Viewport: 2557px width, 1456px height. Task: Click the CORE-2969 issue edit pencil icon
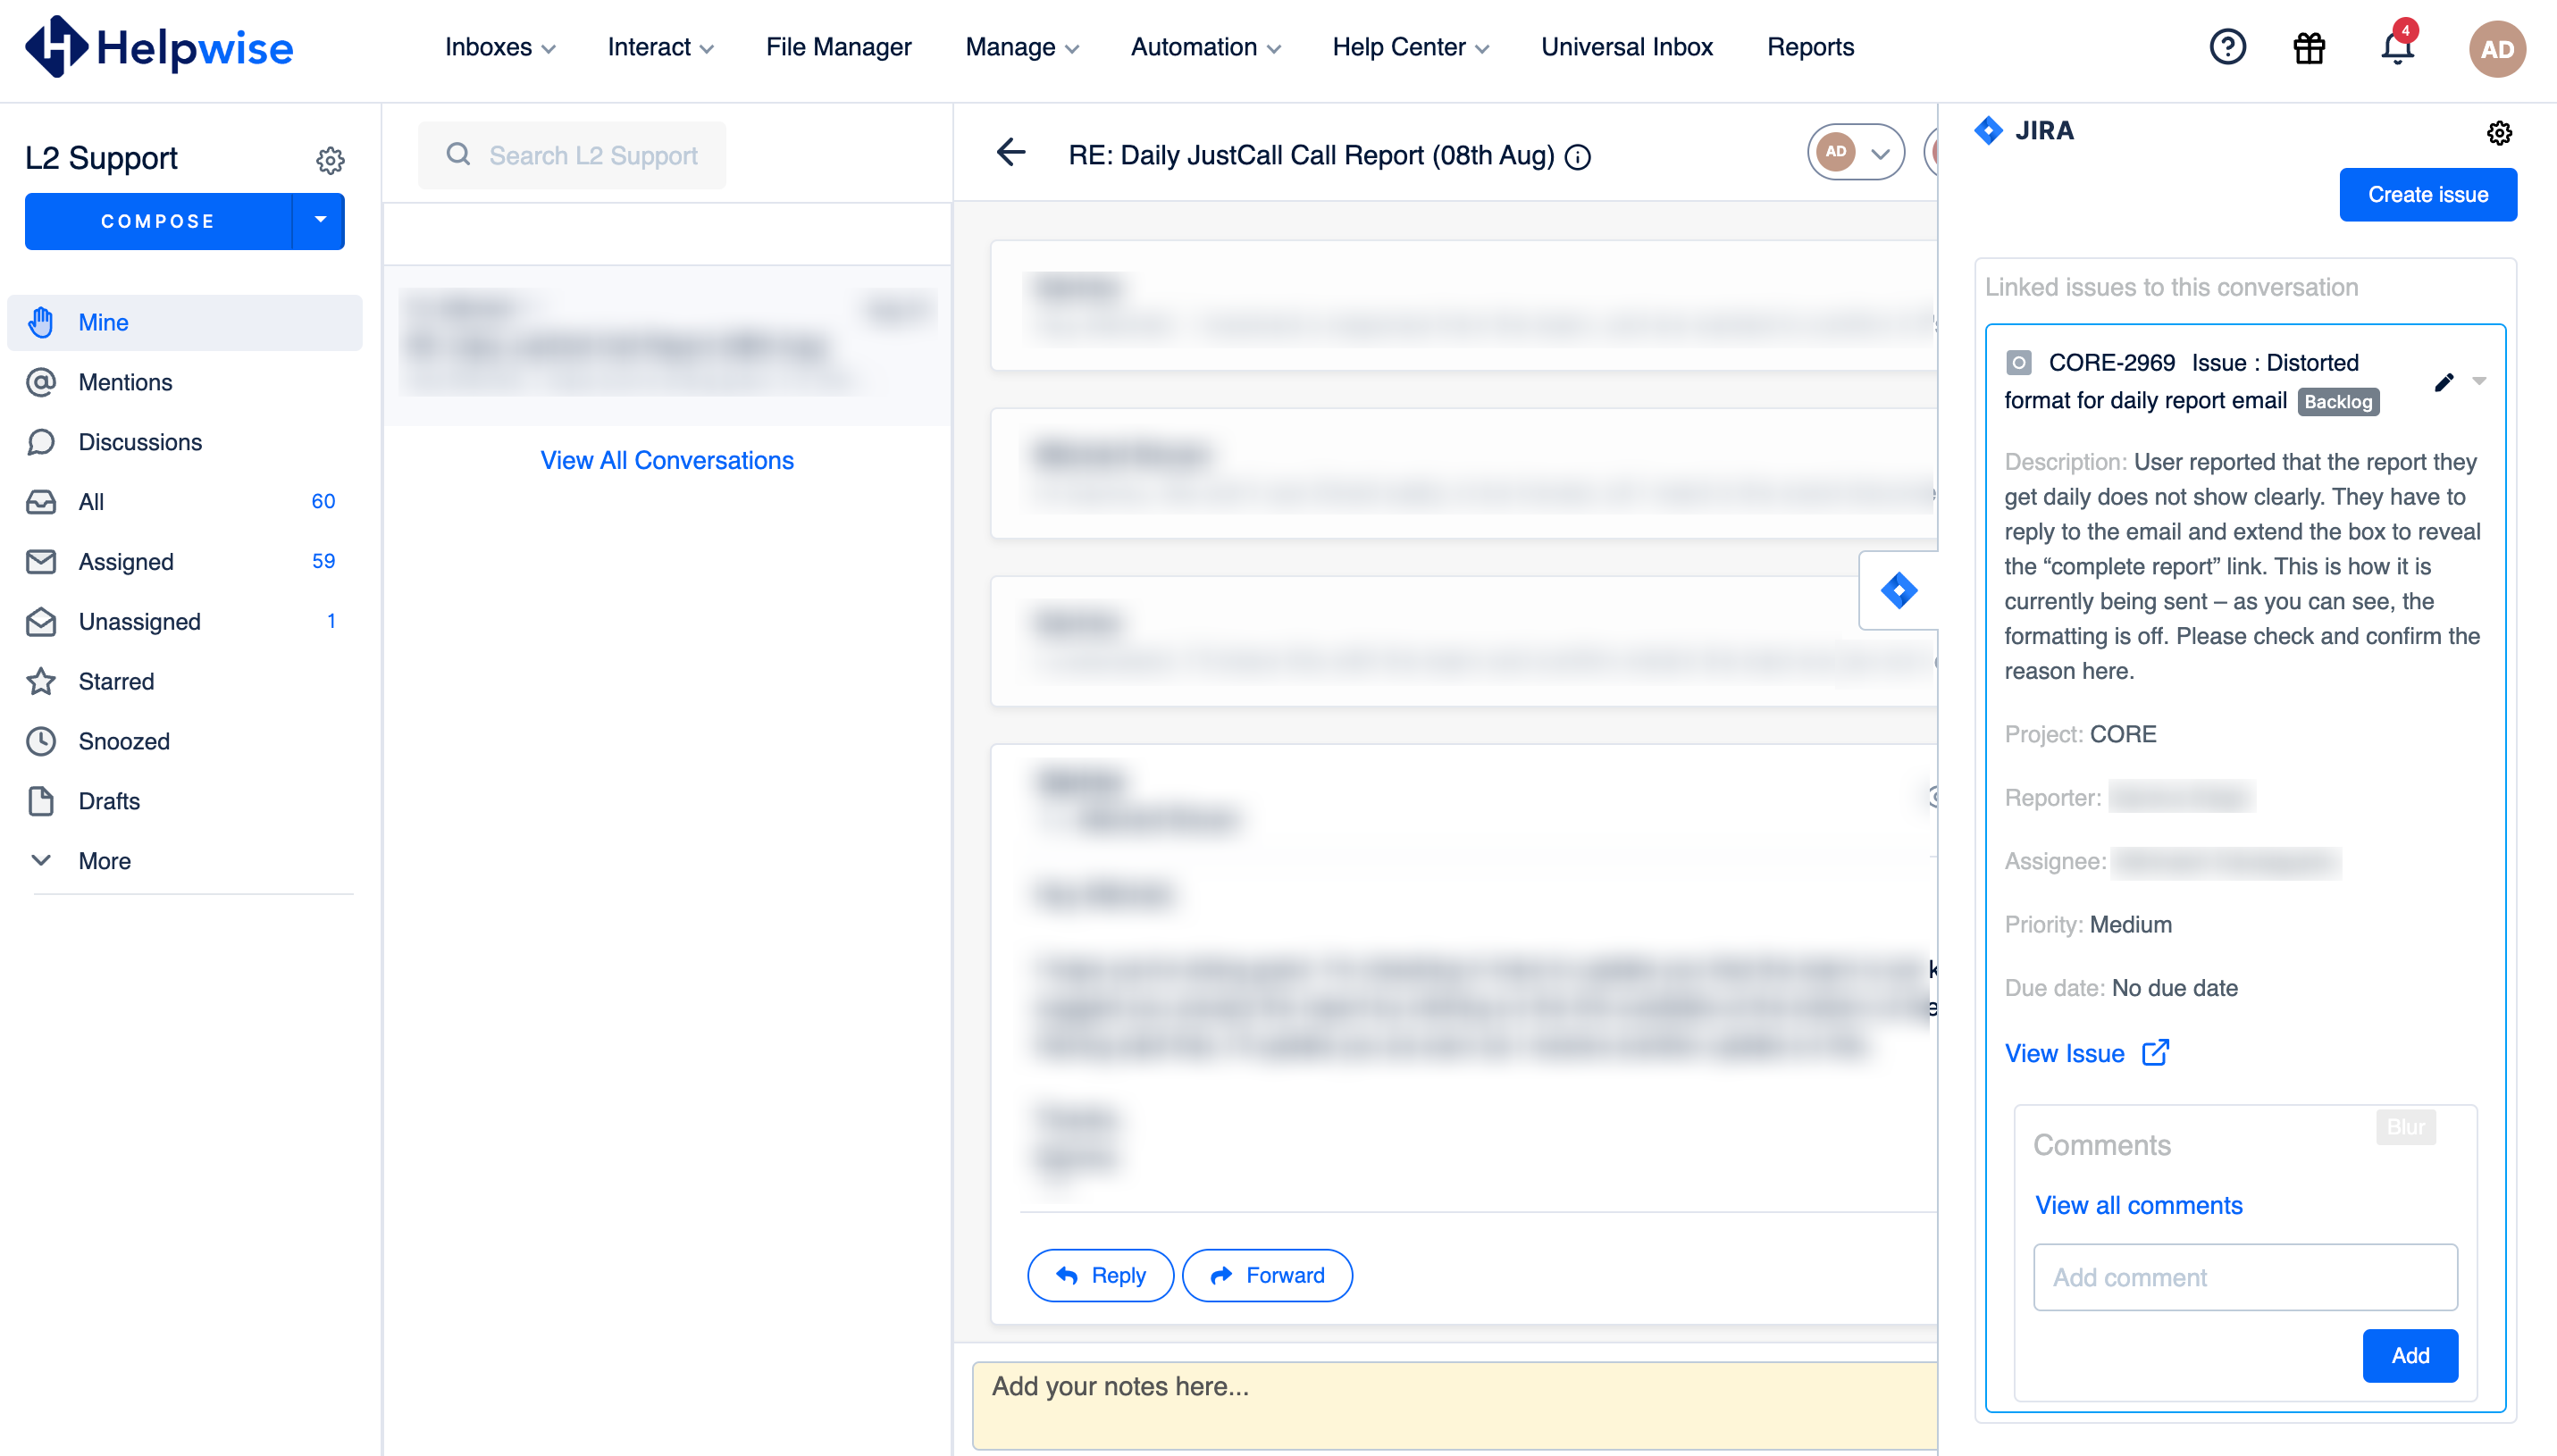click(2444, 383)
